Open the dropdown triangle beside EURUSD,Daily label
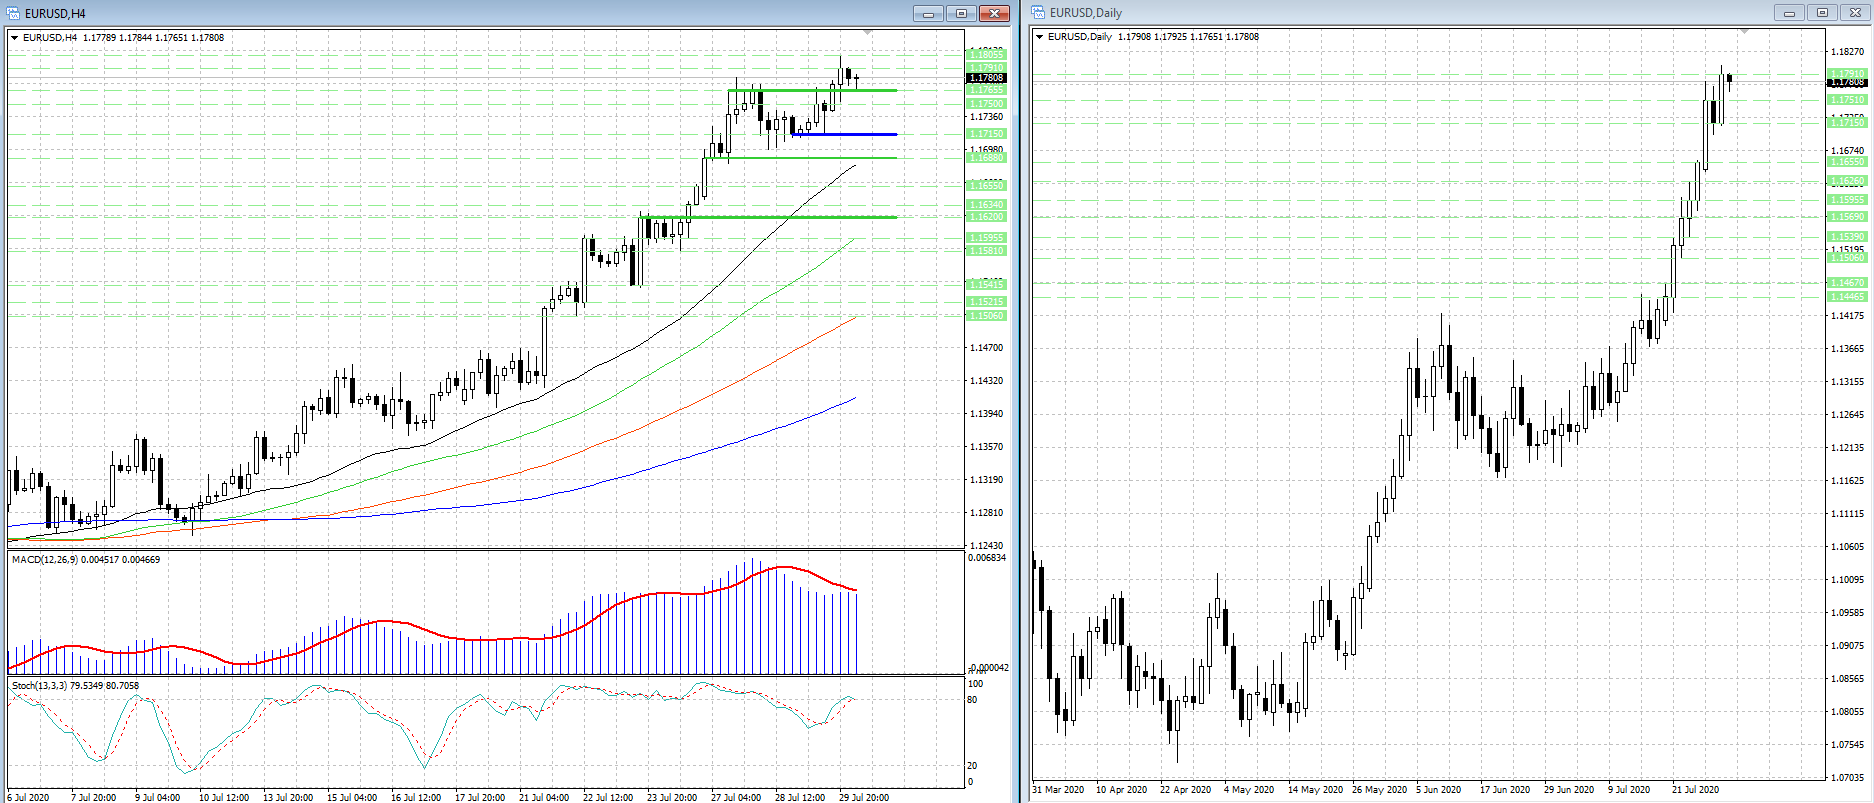Screen dimensions: 1874x803 [1040, 37]
